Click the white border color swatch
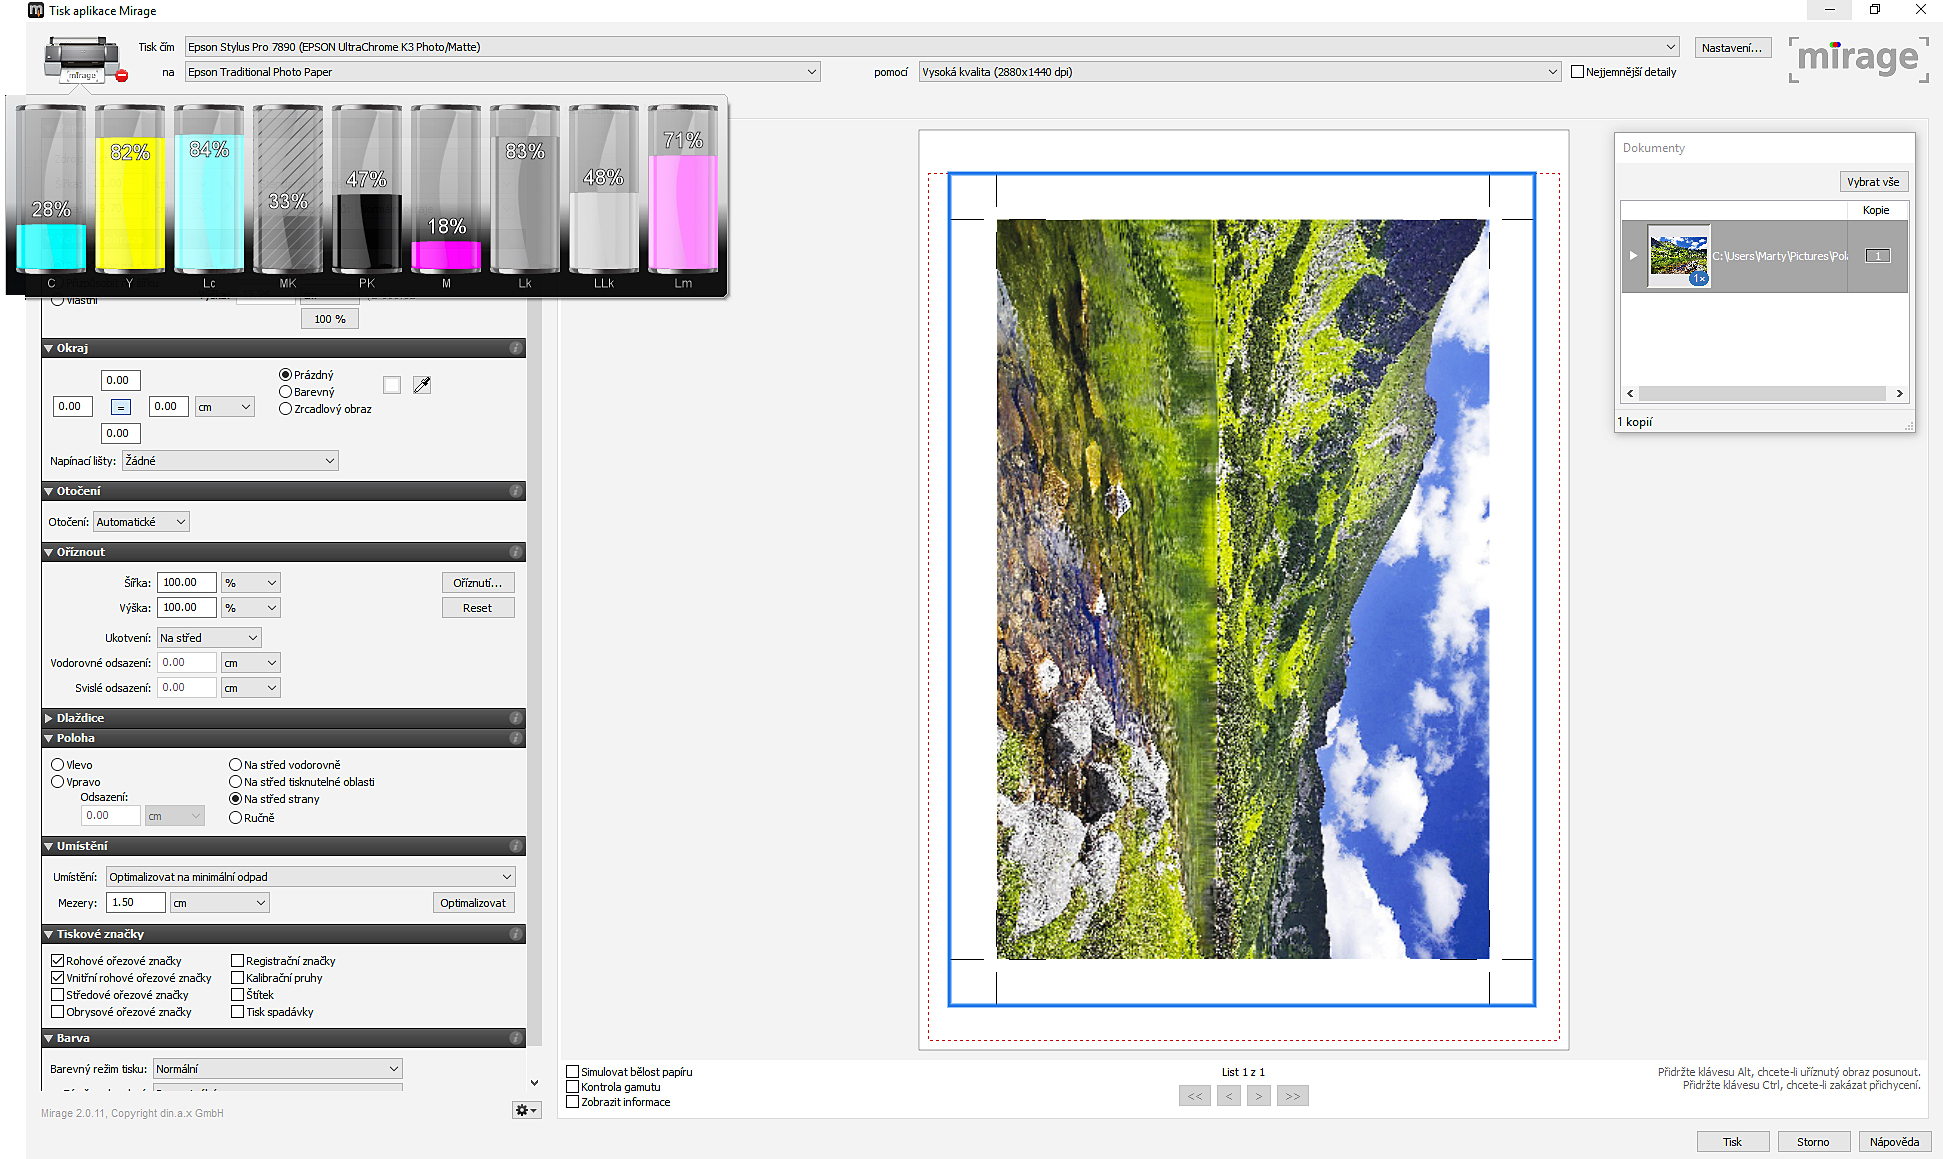 pos(392,385)
